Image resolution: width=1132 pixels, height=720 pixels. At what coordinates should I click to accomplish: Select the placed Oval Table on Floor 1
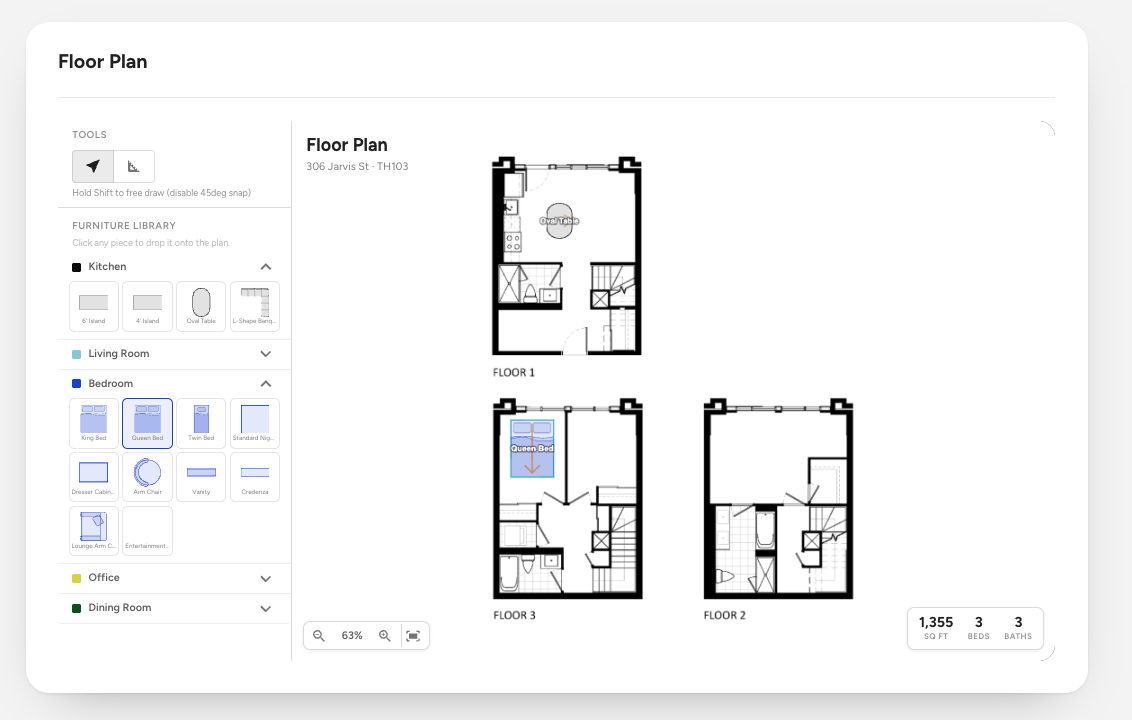560,221
